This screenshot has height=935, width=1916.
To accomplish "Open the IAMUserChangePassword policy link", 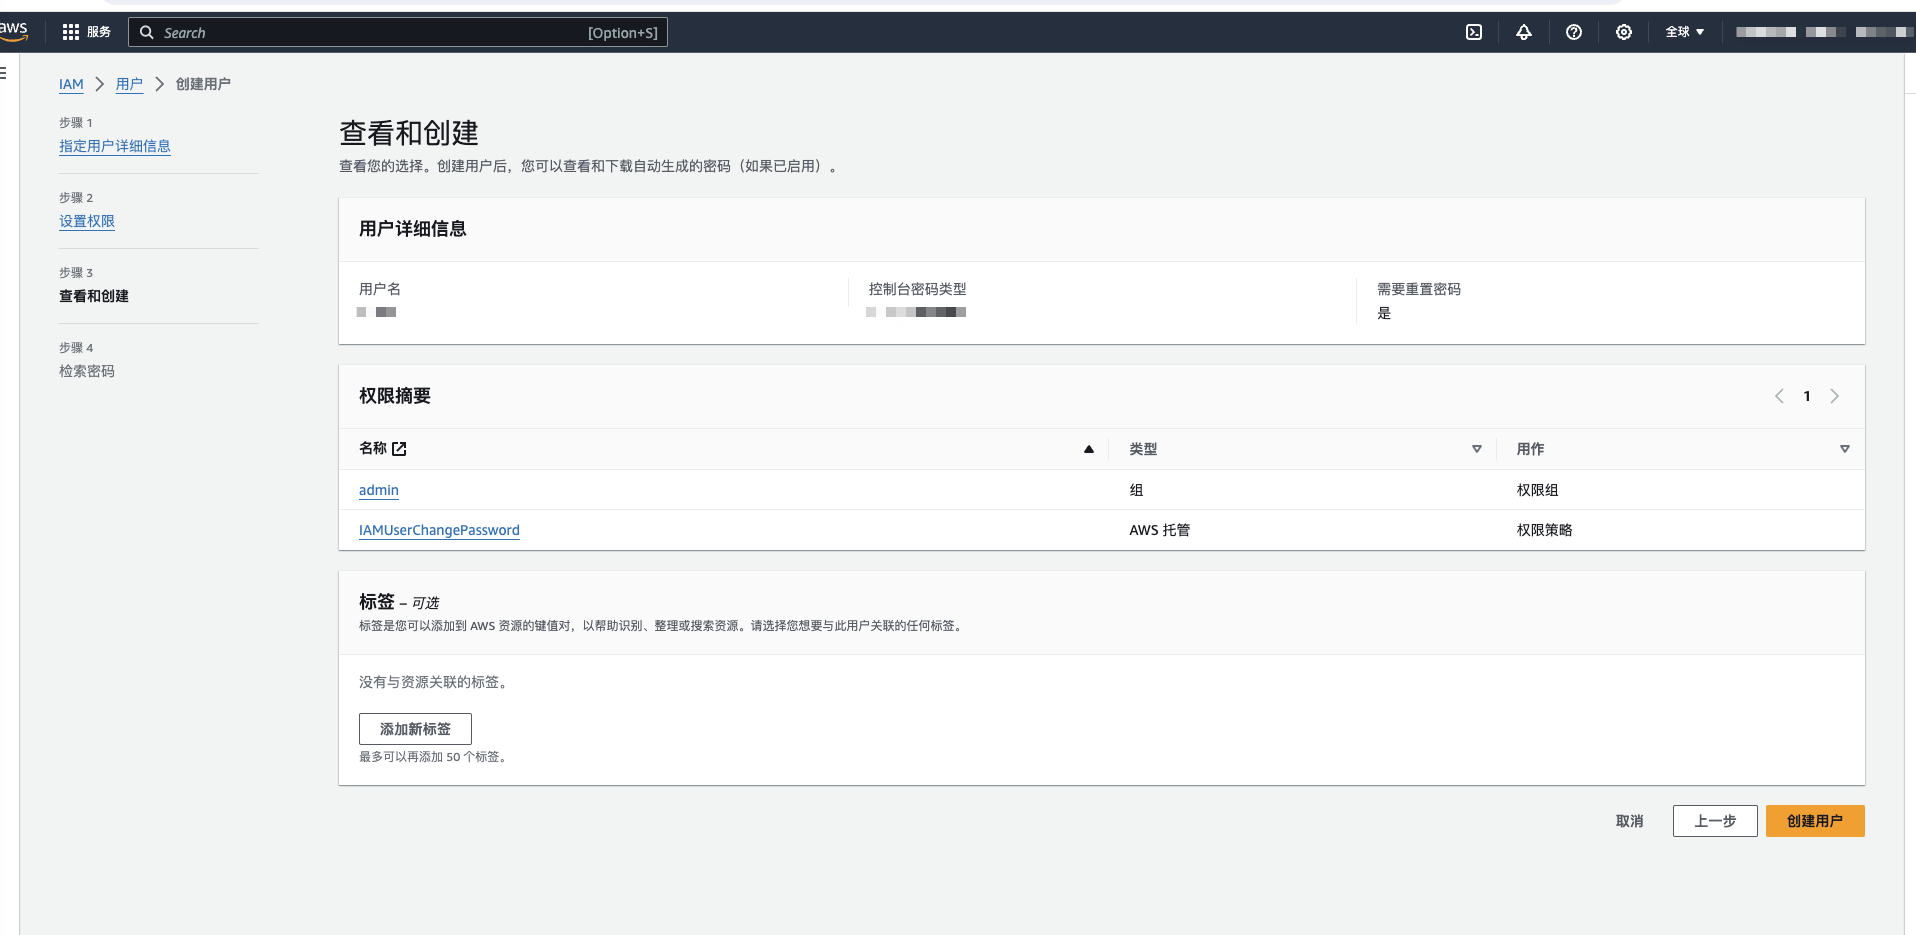I will click(x=439, y=530).
